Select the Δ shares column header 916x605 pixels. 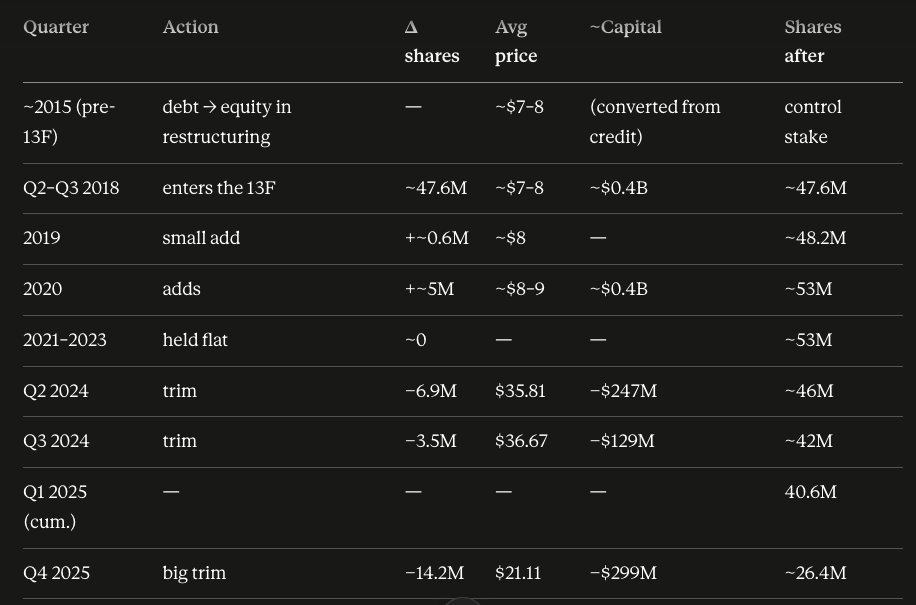click(432, 41)
